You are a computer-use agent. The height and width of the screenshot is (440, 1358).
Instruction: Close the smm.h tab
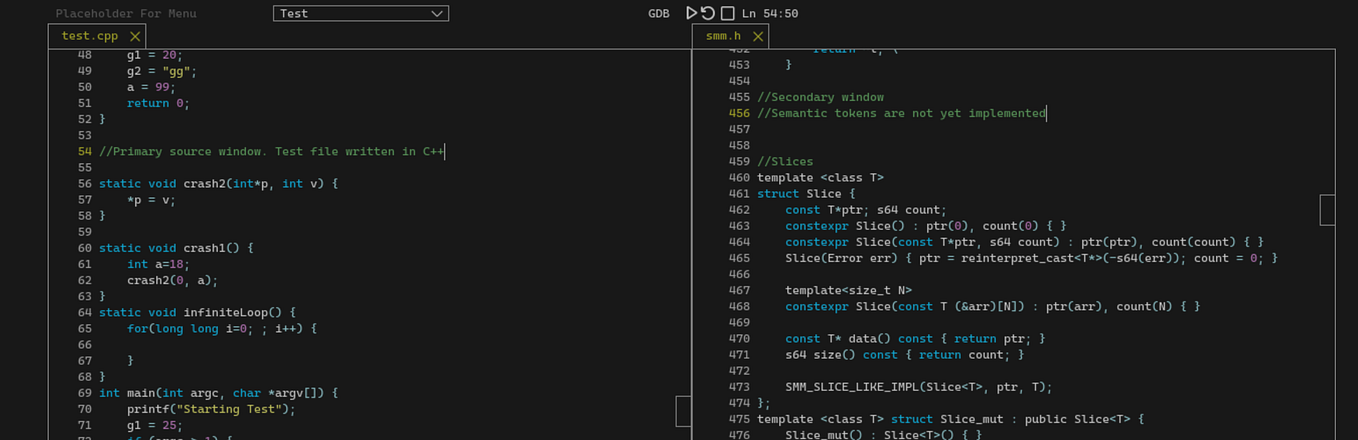click(758, 36)
